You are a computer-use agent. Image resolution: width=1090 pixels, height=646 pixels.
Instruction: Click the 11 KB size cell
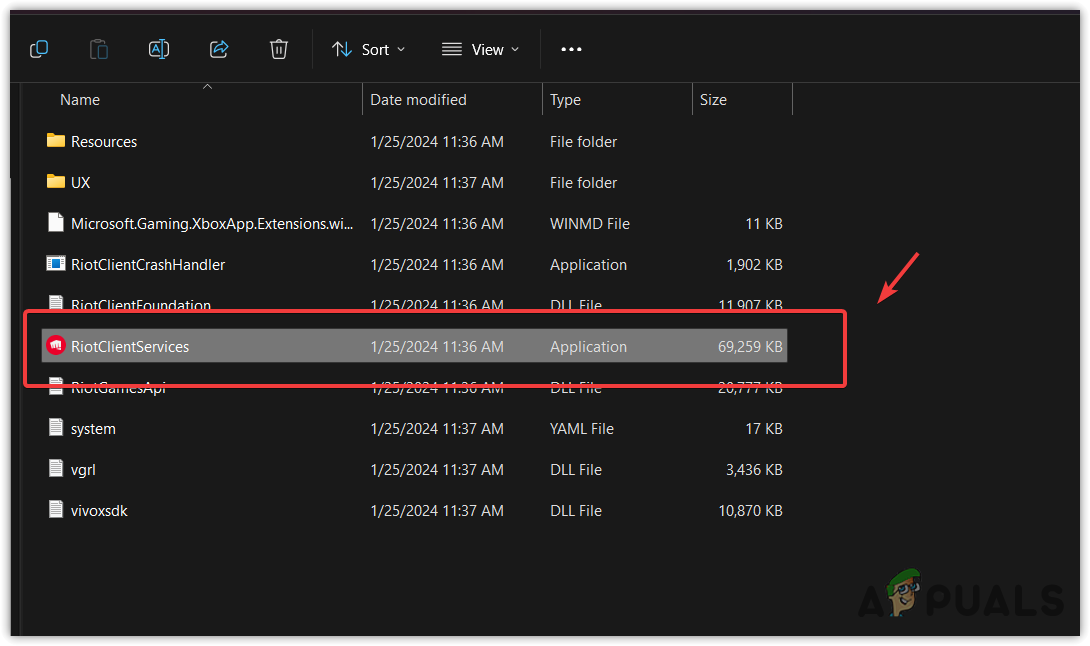764,224
